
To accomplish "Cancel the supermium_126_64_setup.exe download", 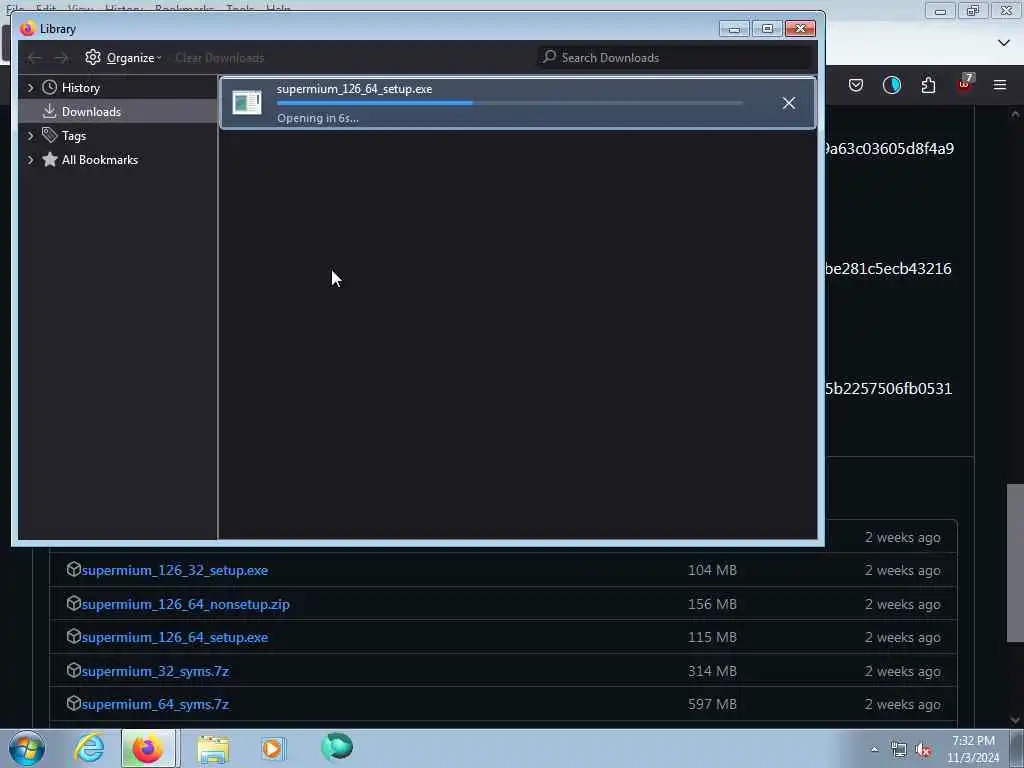I will point(788,103).
